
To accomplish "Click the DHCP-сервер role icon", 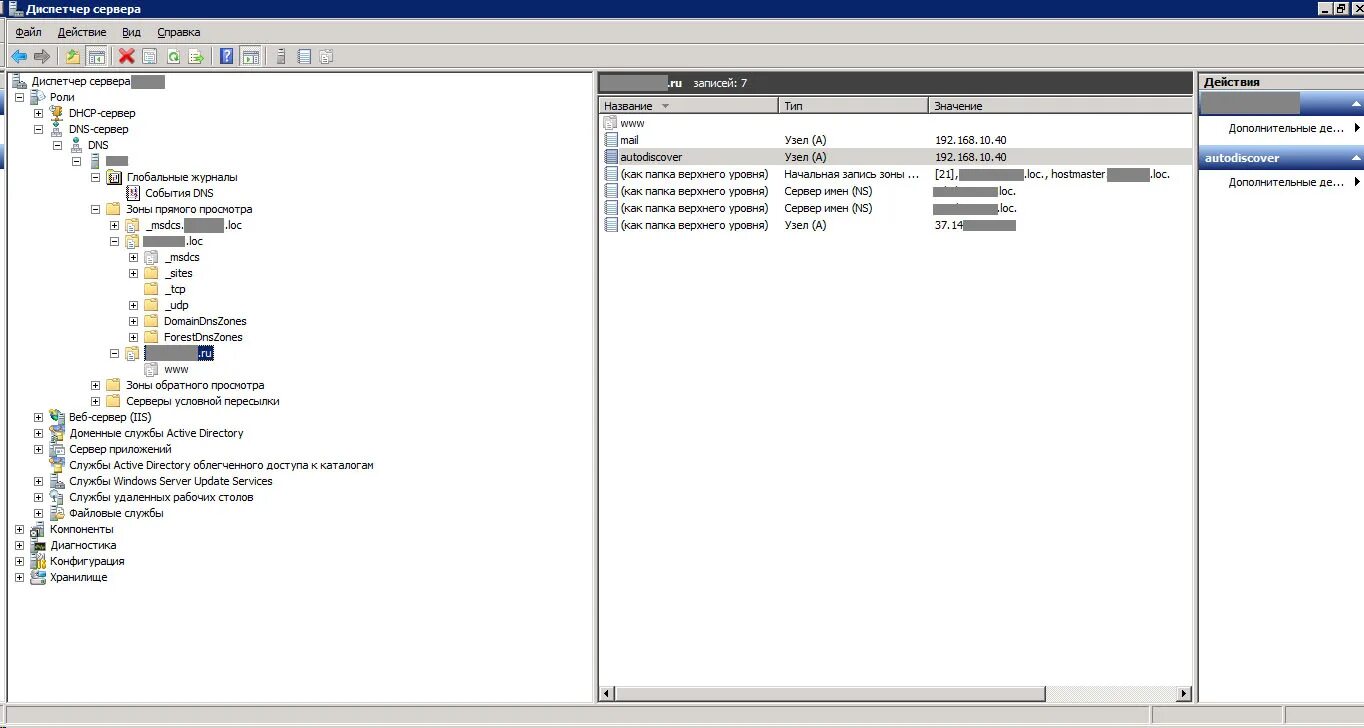I will point(58,113).
